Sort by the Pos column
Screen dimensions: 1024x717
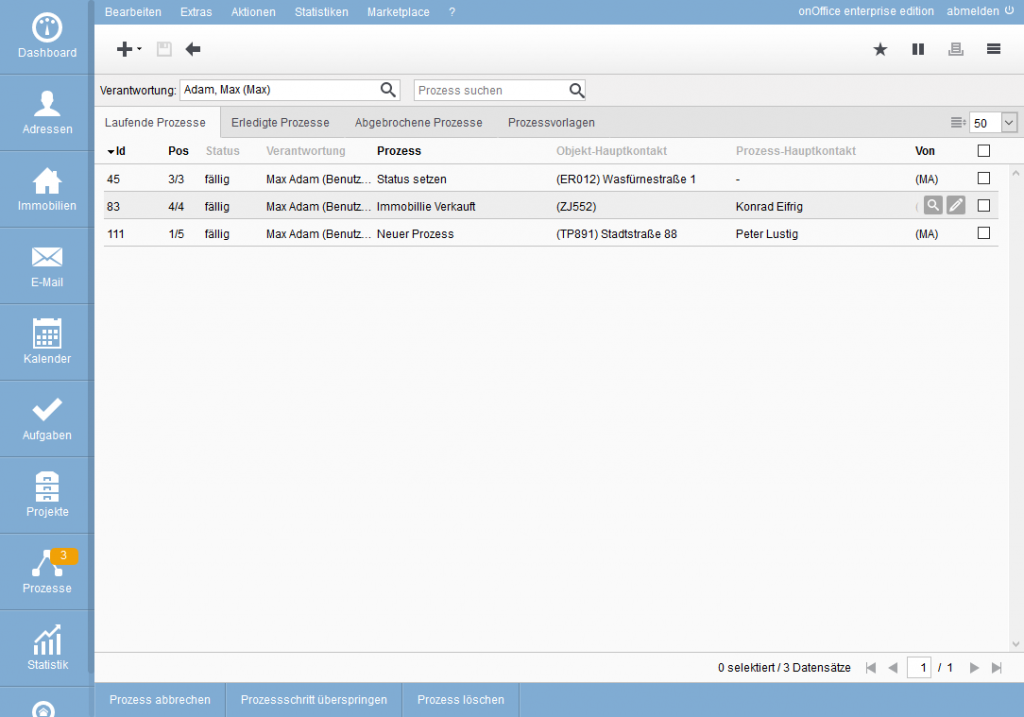tap(178, 151)
